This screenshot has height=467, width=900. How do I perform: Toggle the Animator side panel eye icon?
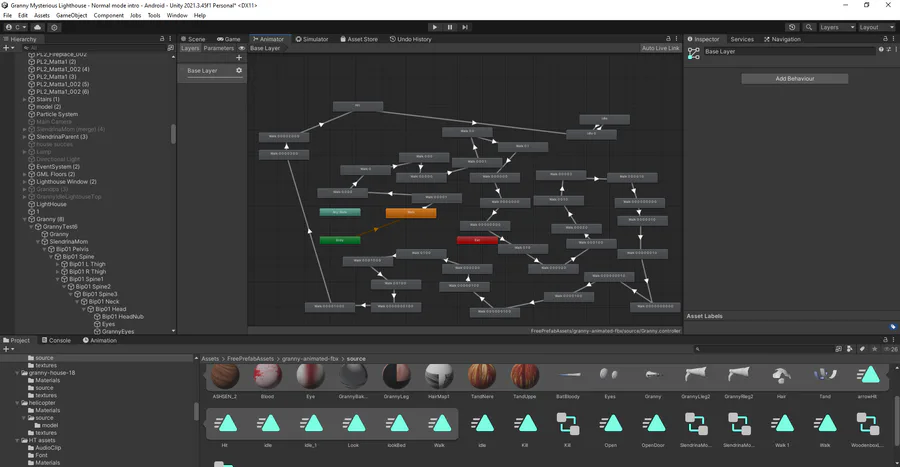(242, 48)
